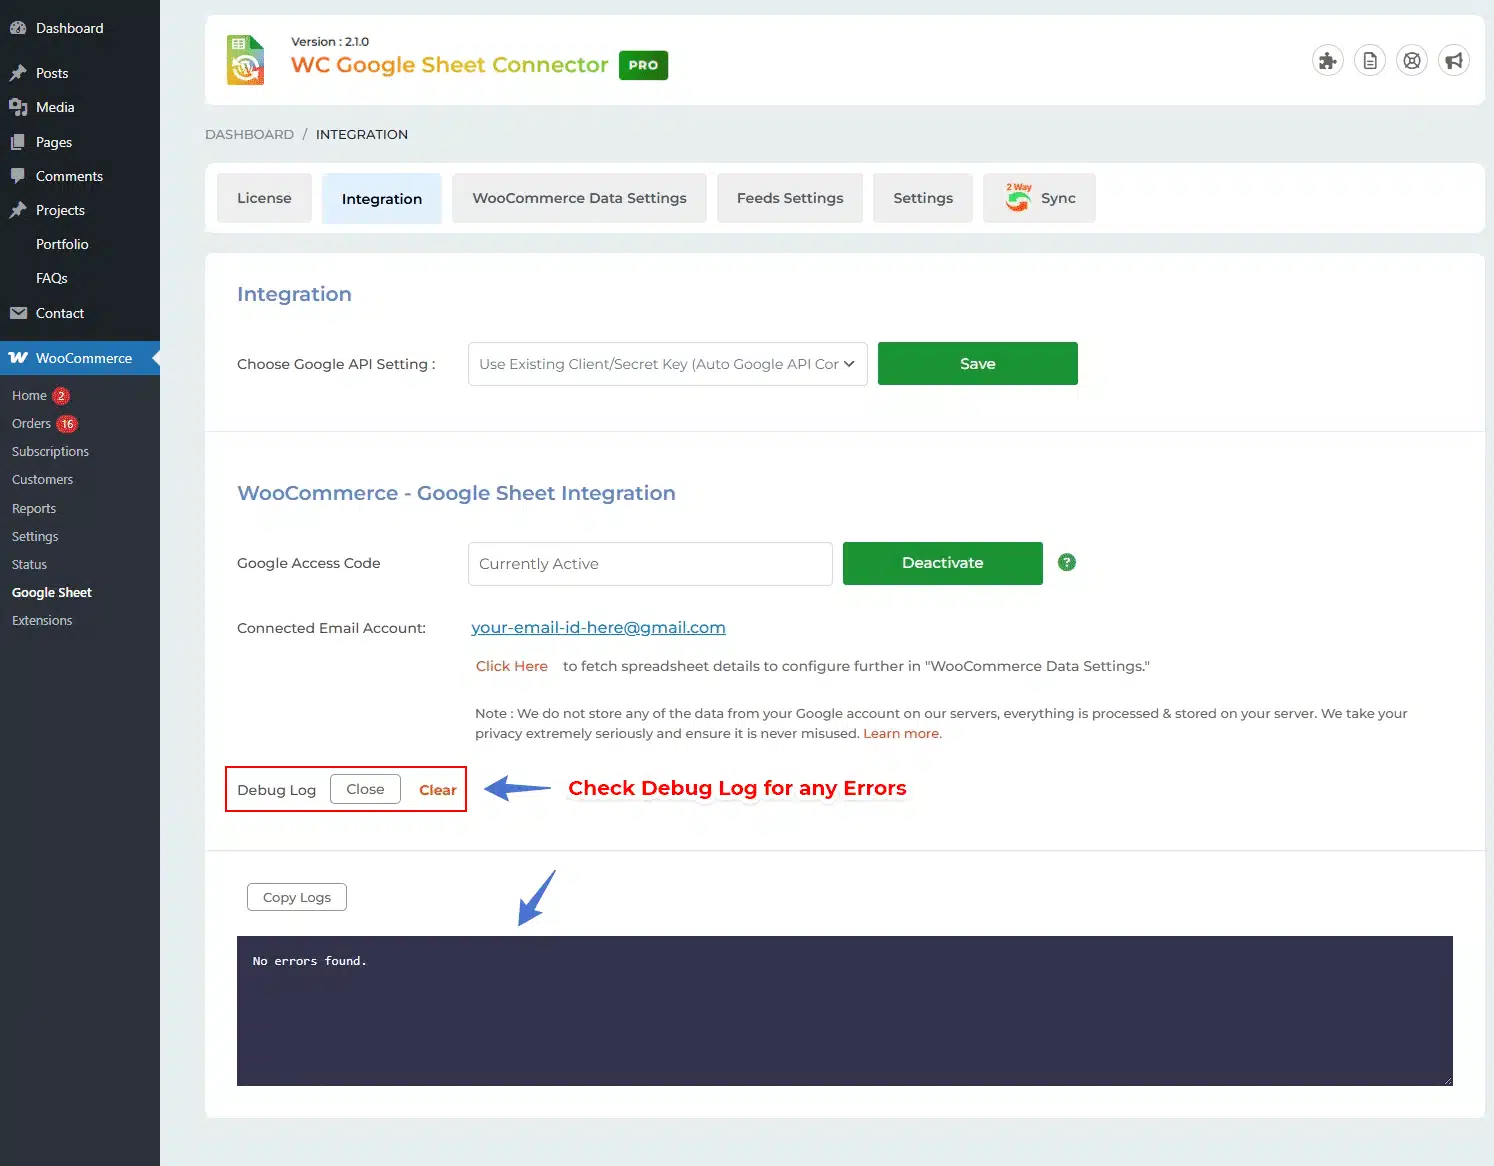Viewport: 1494px width, 1166px height.
Task: Open the documentation page icon
Action: pyautogui.click(x=1370, y=61)
